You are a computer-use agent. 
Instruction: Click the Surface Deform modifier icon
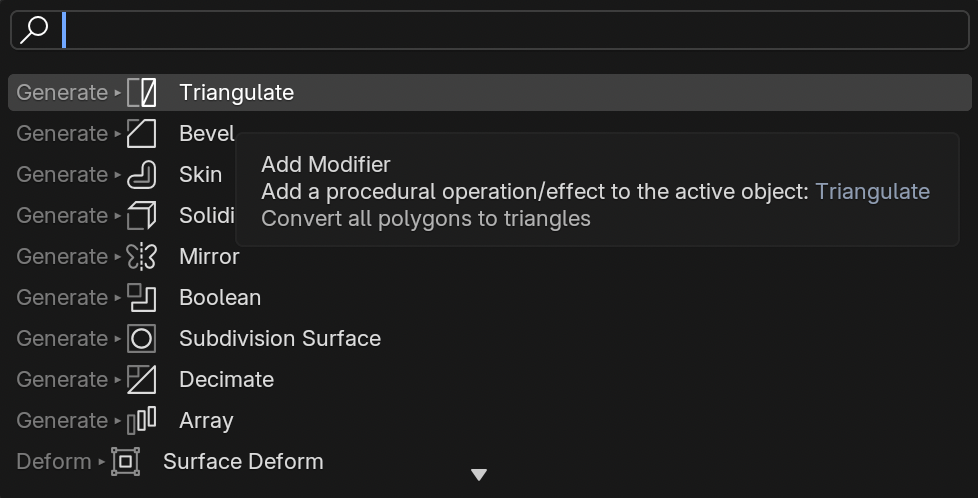(x=126, y=462)
